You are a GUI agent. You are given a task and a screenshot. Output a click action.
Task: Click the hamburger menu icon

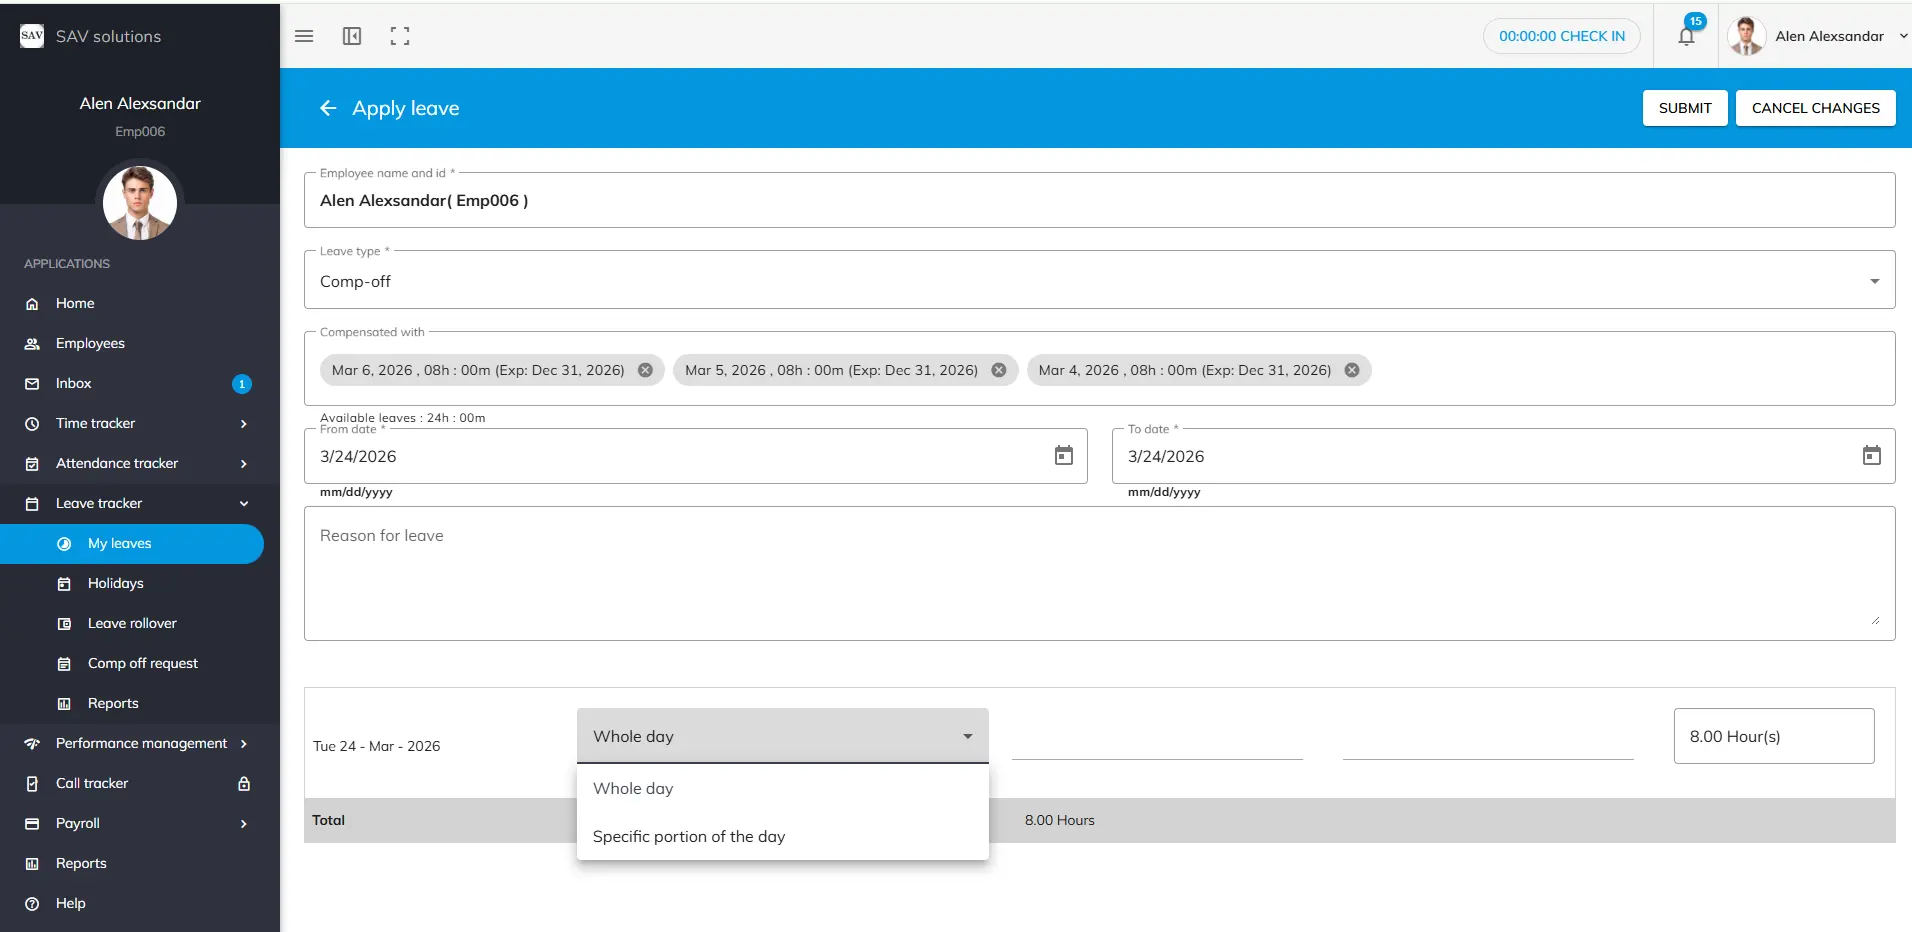[304, 36]
